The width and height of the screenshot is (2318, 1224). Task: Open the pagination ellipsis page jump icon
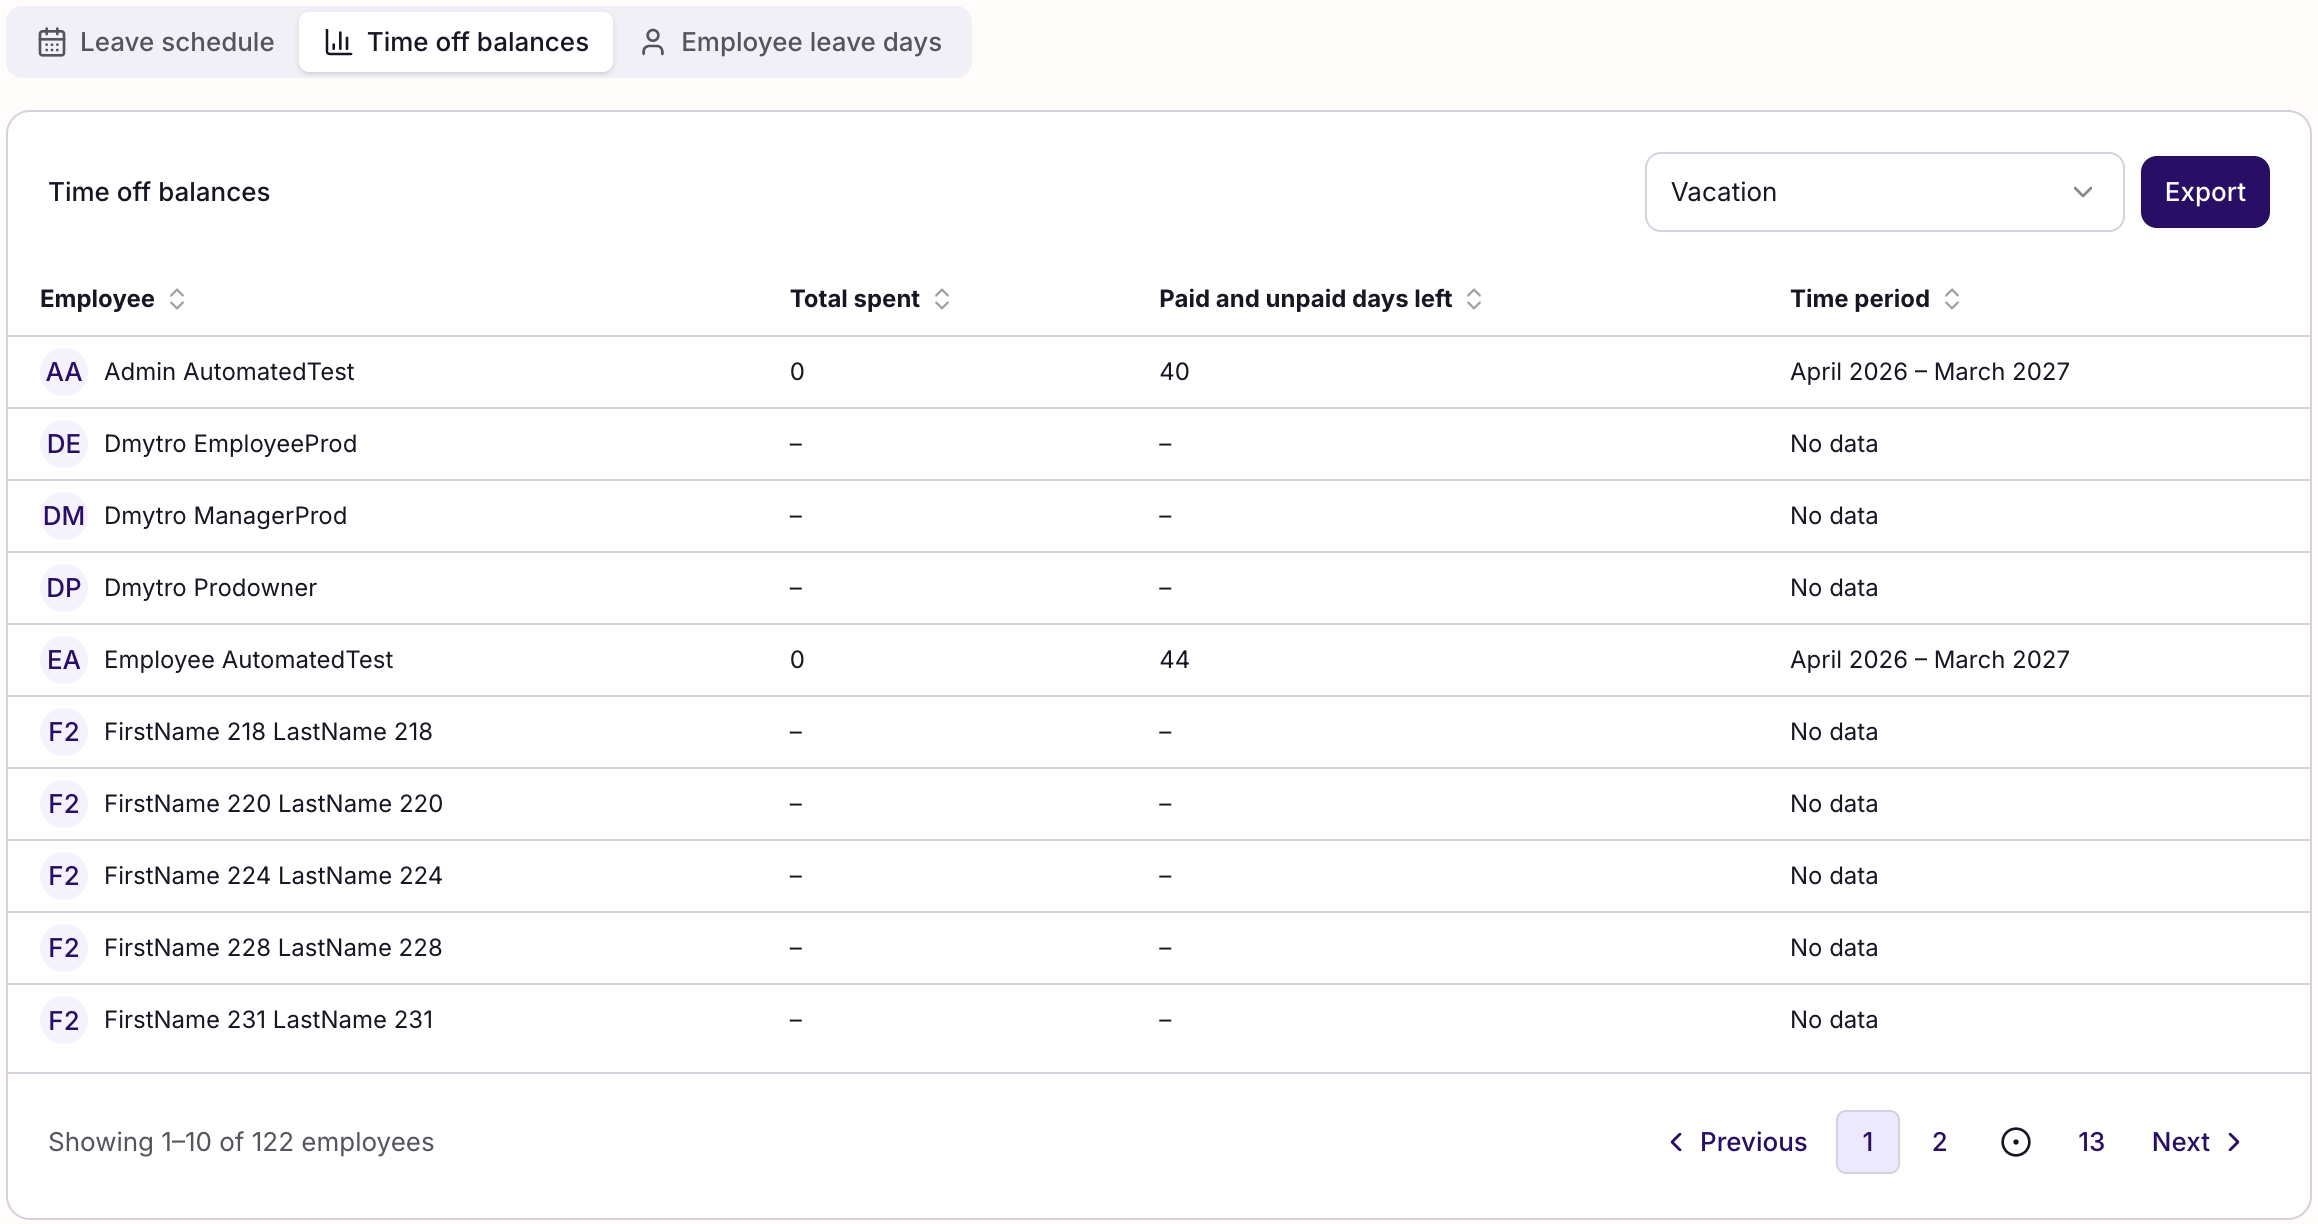[2016, 1142]
